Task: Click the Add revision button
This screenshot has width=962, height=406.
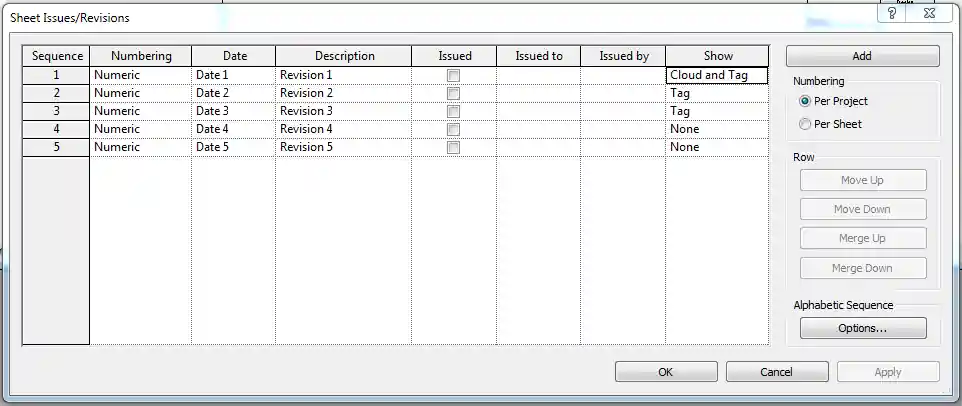Action: (x=862, y=56)
